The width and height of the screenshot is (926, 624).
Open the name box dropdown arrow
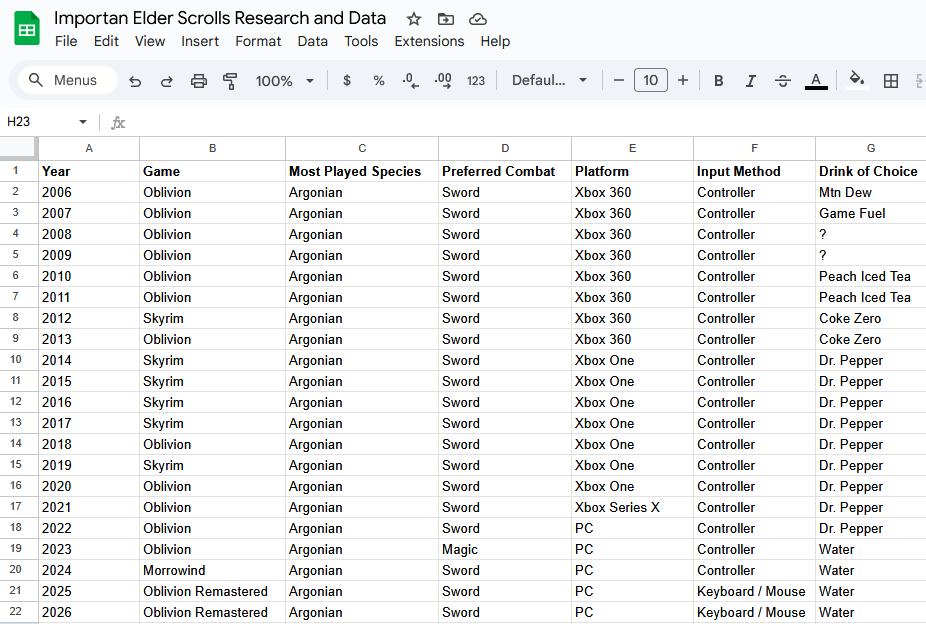click(x=83, y=122)
